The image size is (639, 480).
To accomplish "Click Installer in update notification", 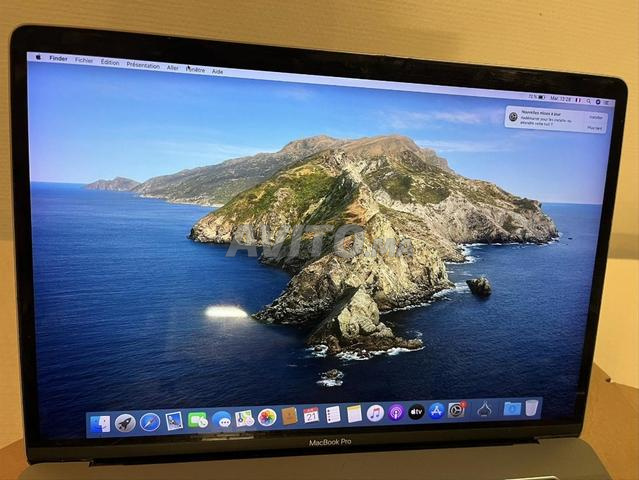I will 595,117.
